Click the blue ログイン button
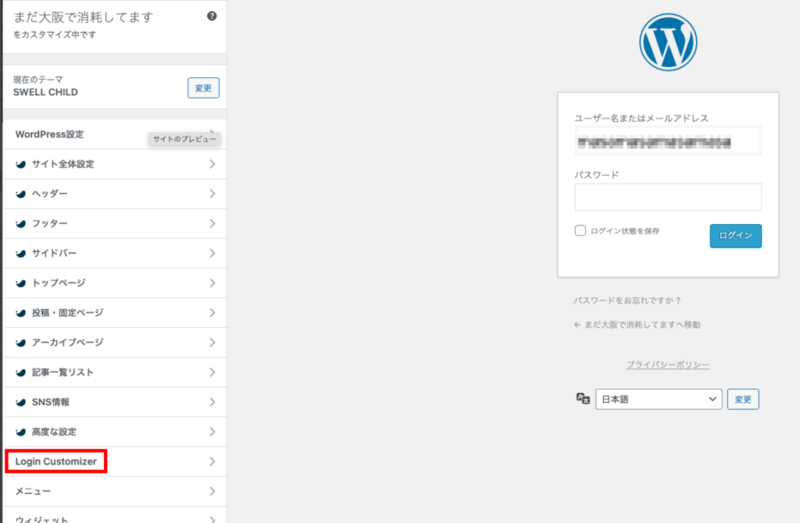Screen dimensions: 800x523 [735, 236]
